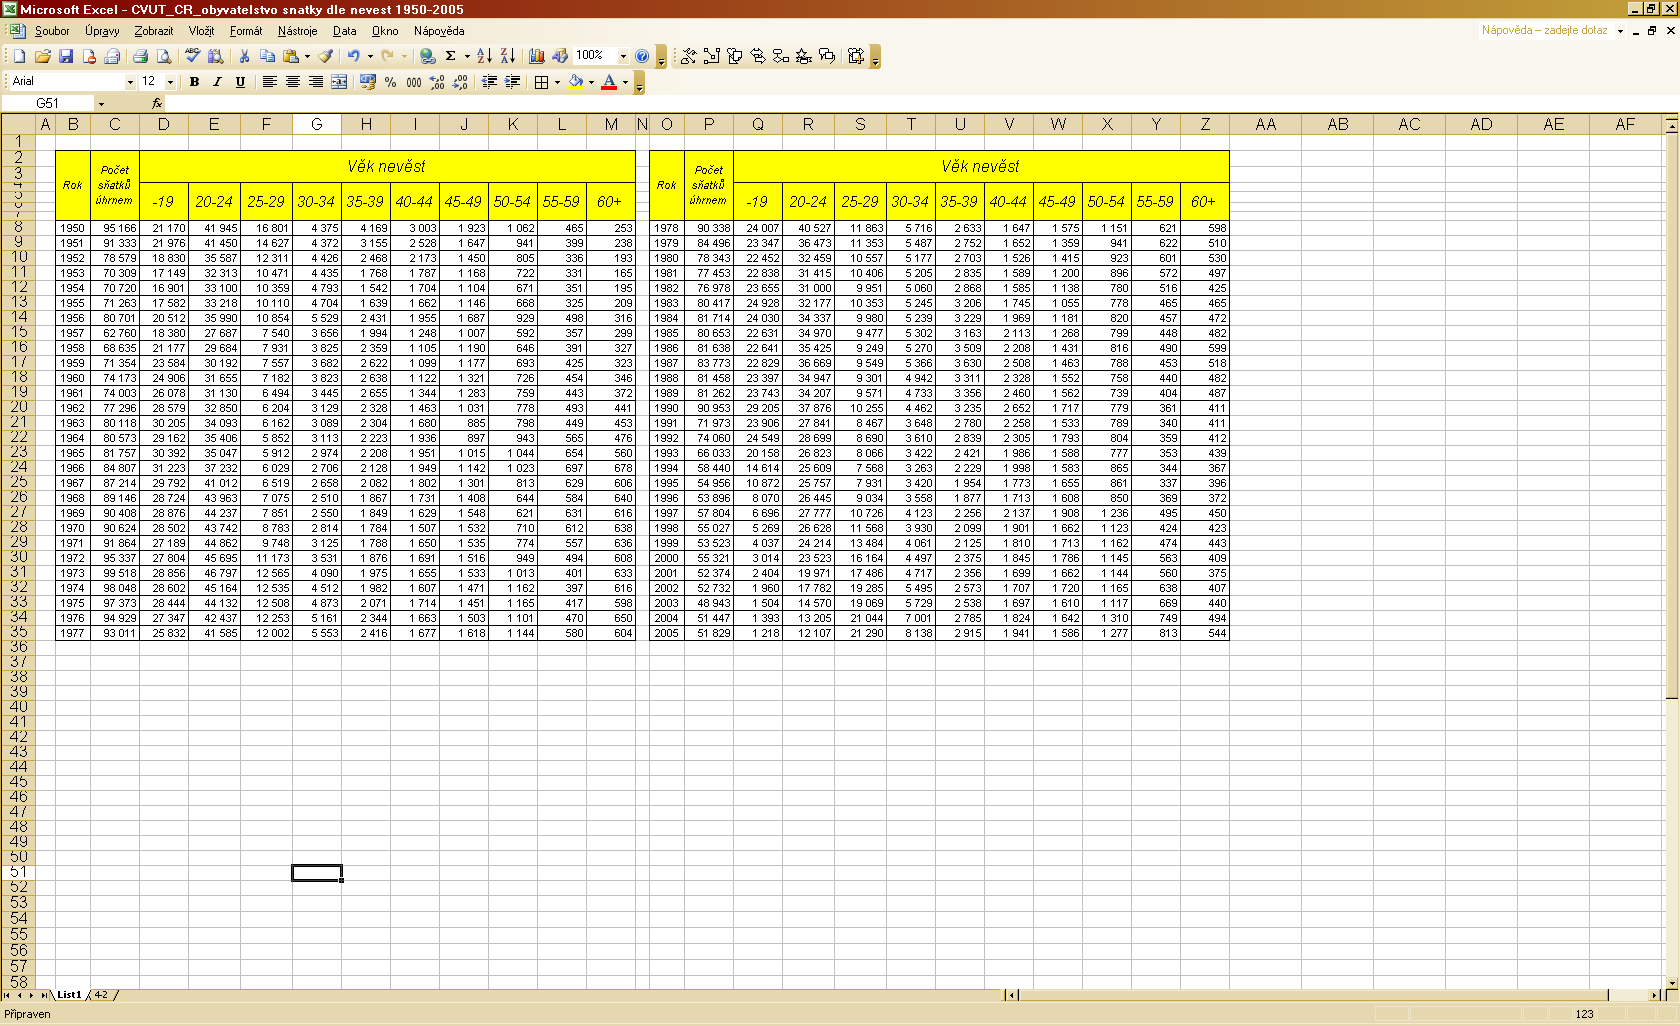Insert hyperlink via globe icon
This screenshot has height=1026, width=1680.
427,56
